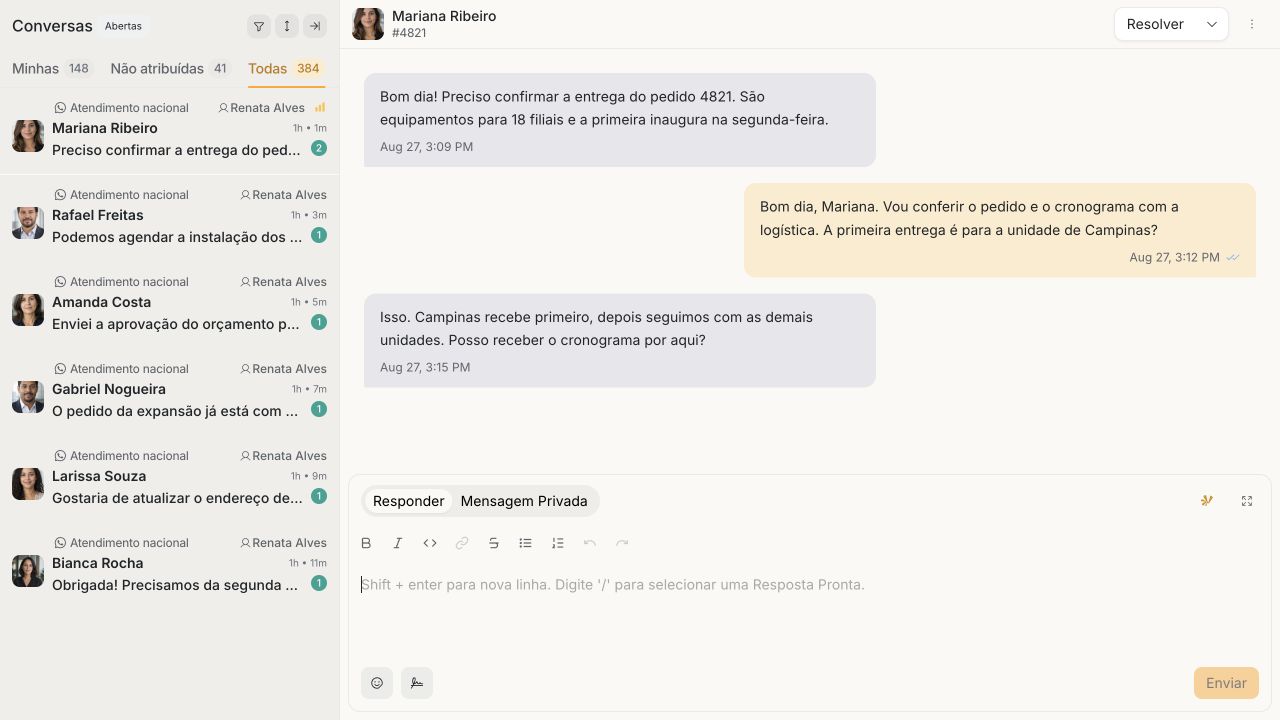Select the Responder mode
Screen dimensions: 1280x720
click(x=408, y=501)
